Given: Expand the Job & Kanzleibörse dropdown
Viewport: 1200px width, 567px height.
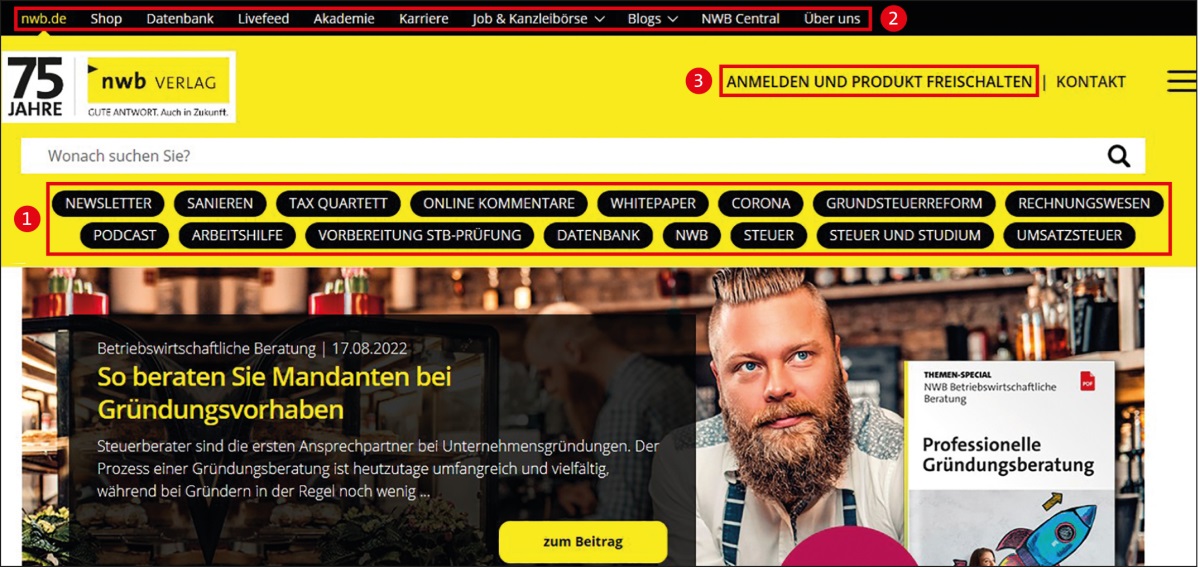Looking at the screenshot, I should coord(538,18).
